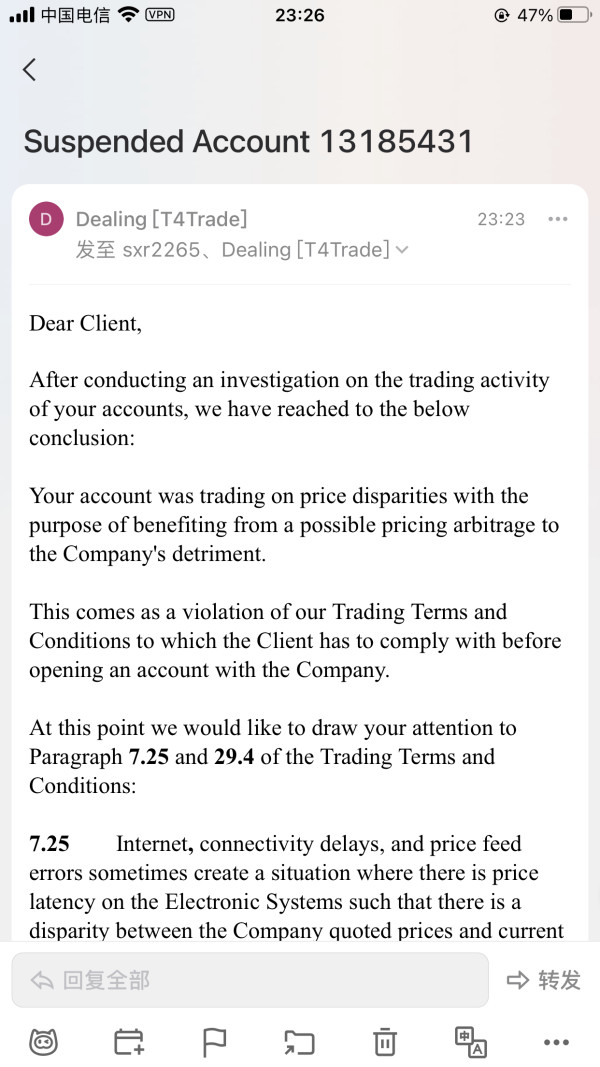
Task: Tap the sender's pink D avatar
Action: pyautogui.click(x=46, y=219)
